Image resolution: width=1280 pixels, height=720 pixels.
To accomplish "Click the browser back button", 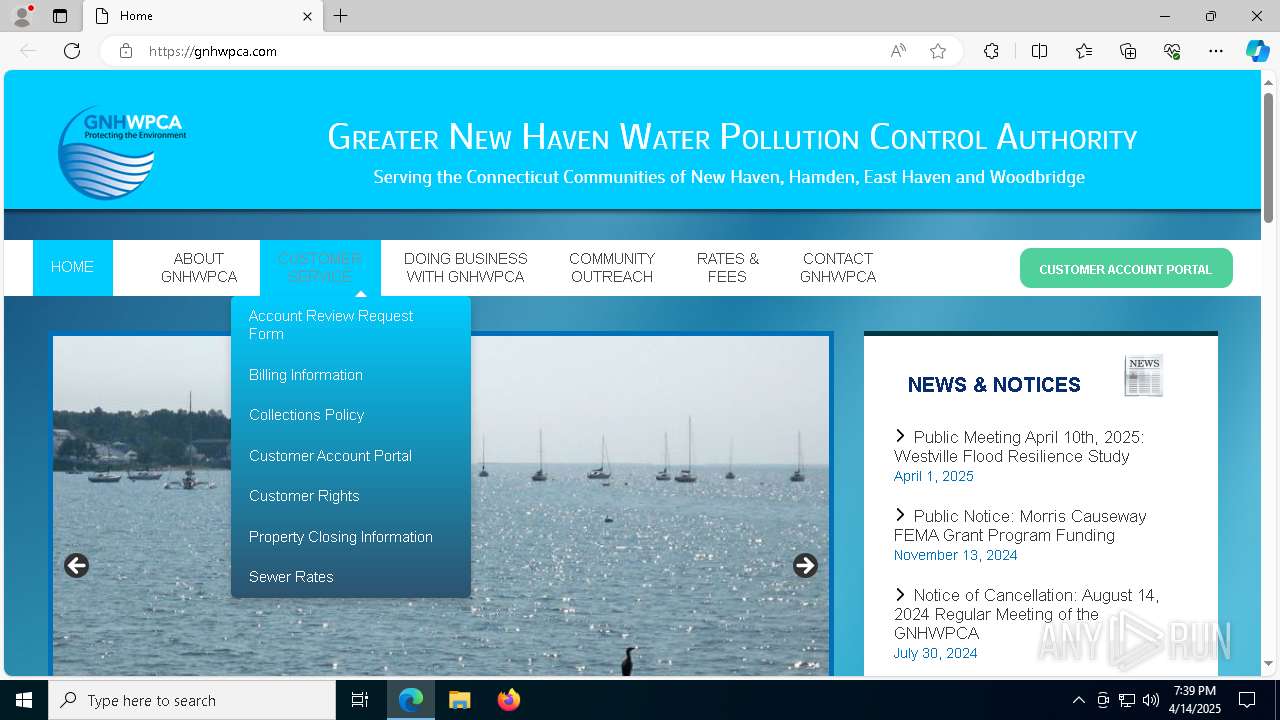I will 28,51.
